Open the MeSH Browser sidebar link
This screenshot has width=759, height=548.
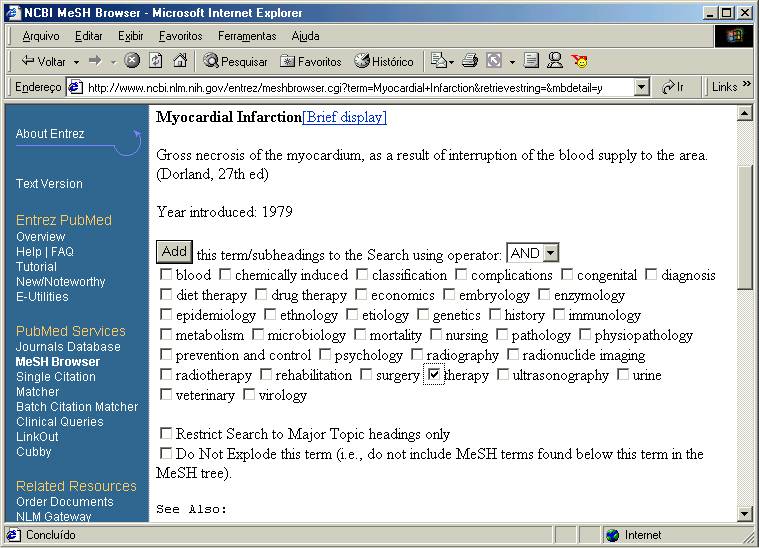pos(58,362)
